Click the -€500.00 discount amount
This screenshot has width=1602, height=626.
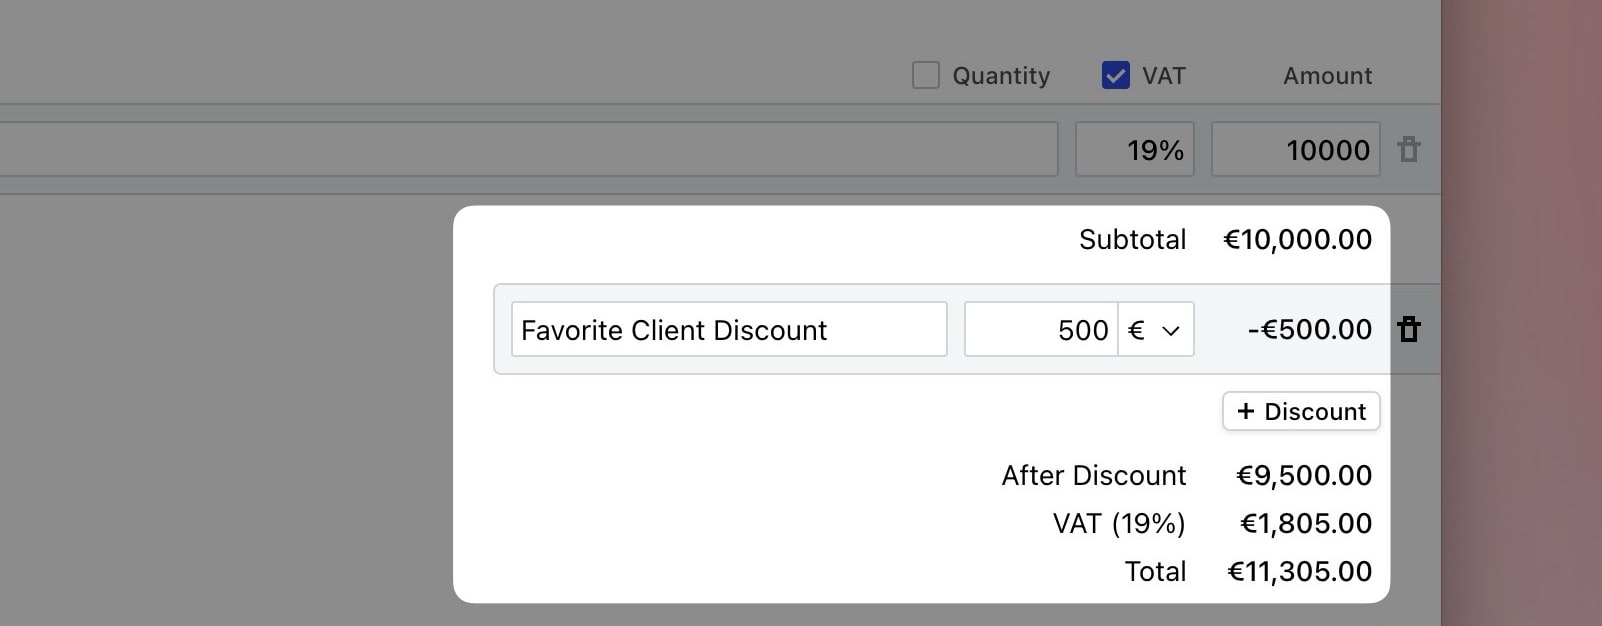[x=1309, y=330]
